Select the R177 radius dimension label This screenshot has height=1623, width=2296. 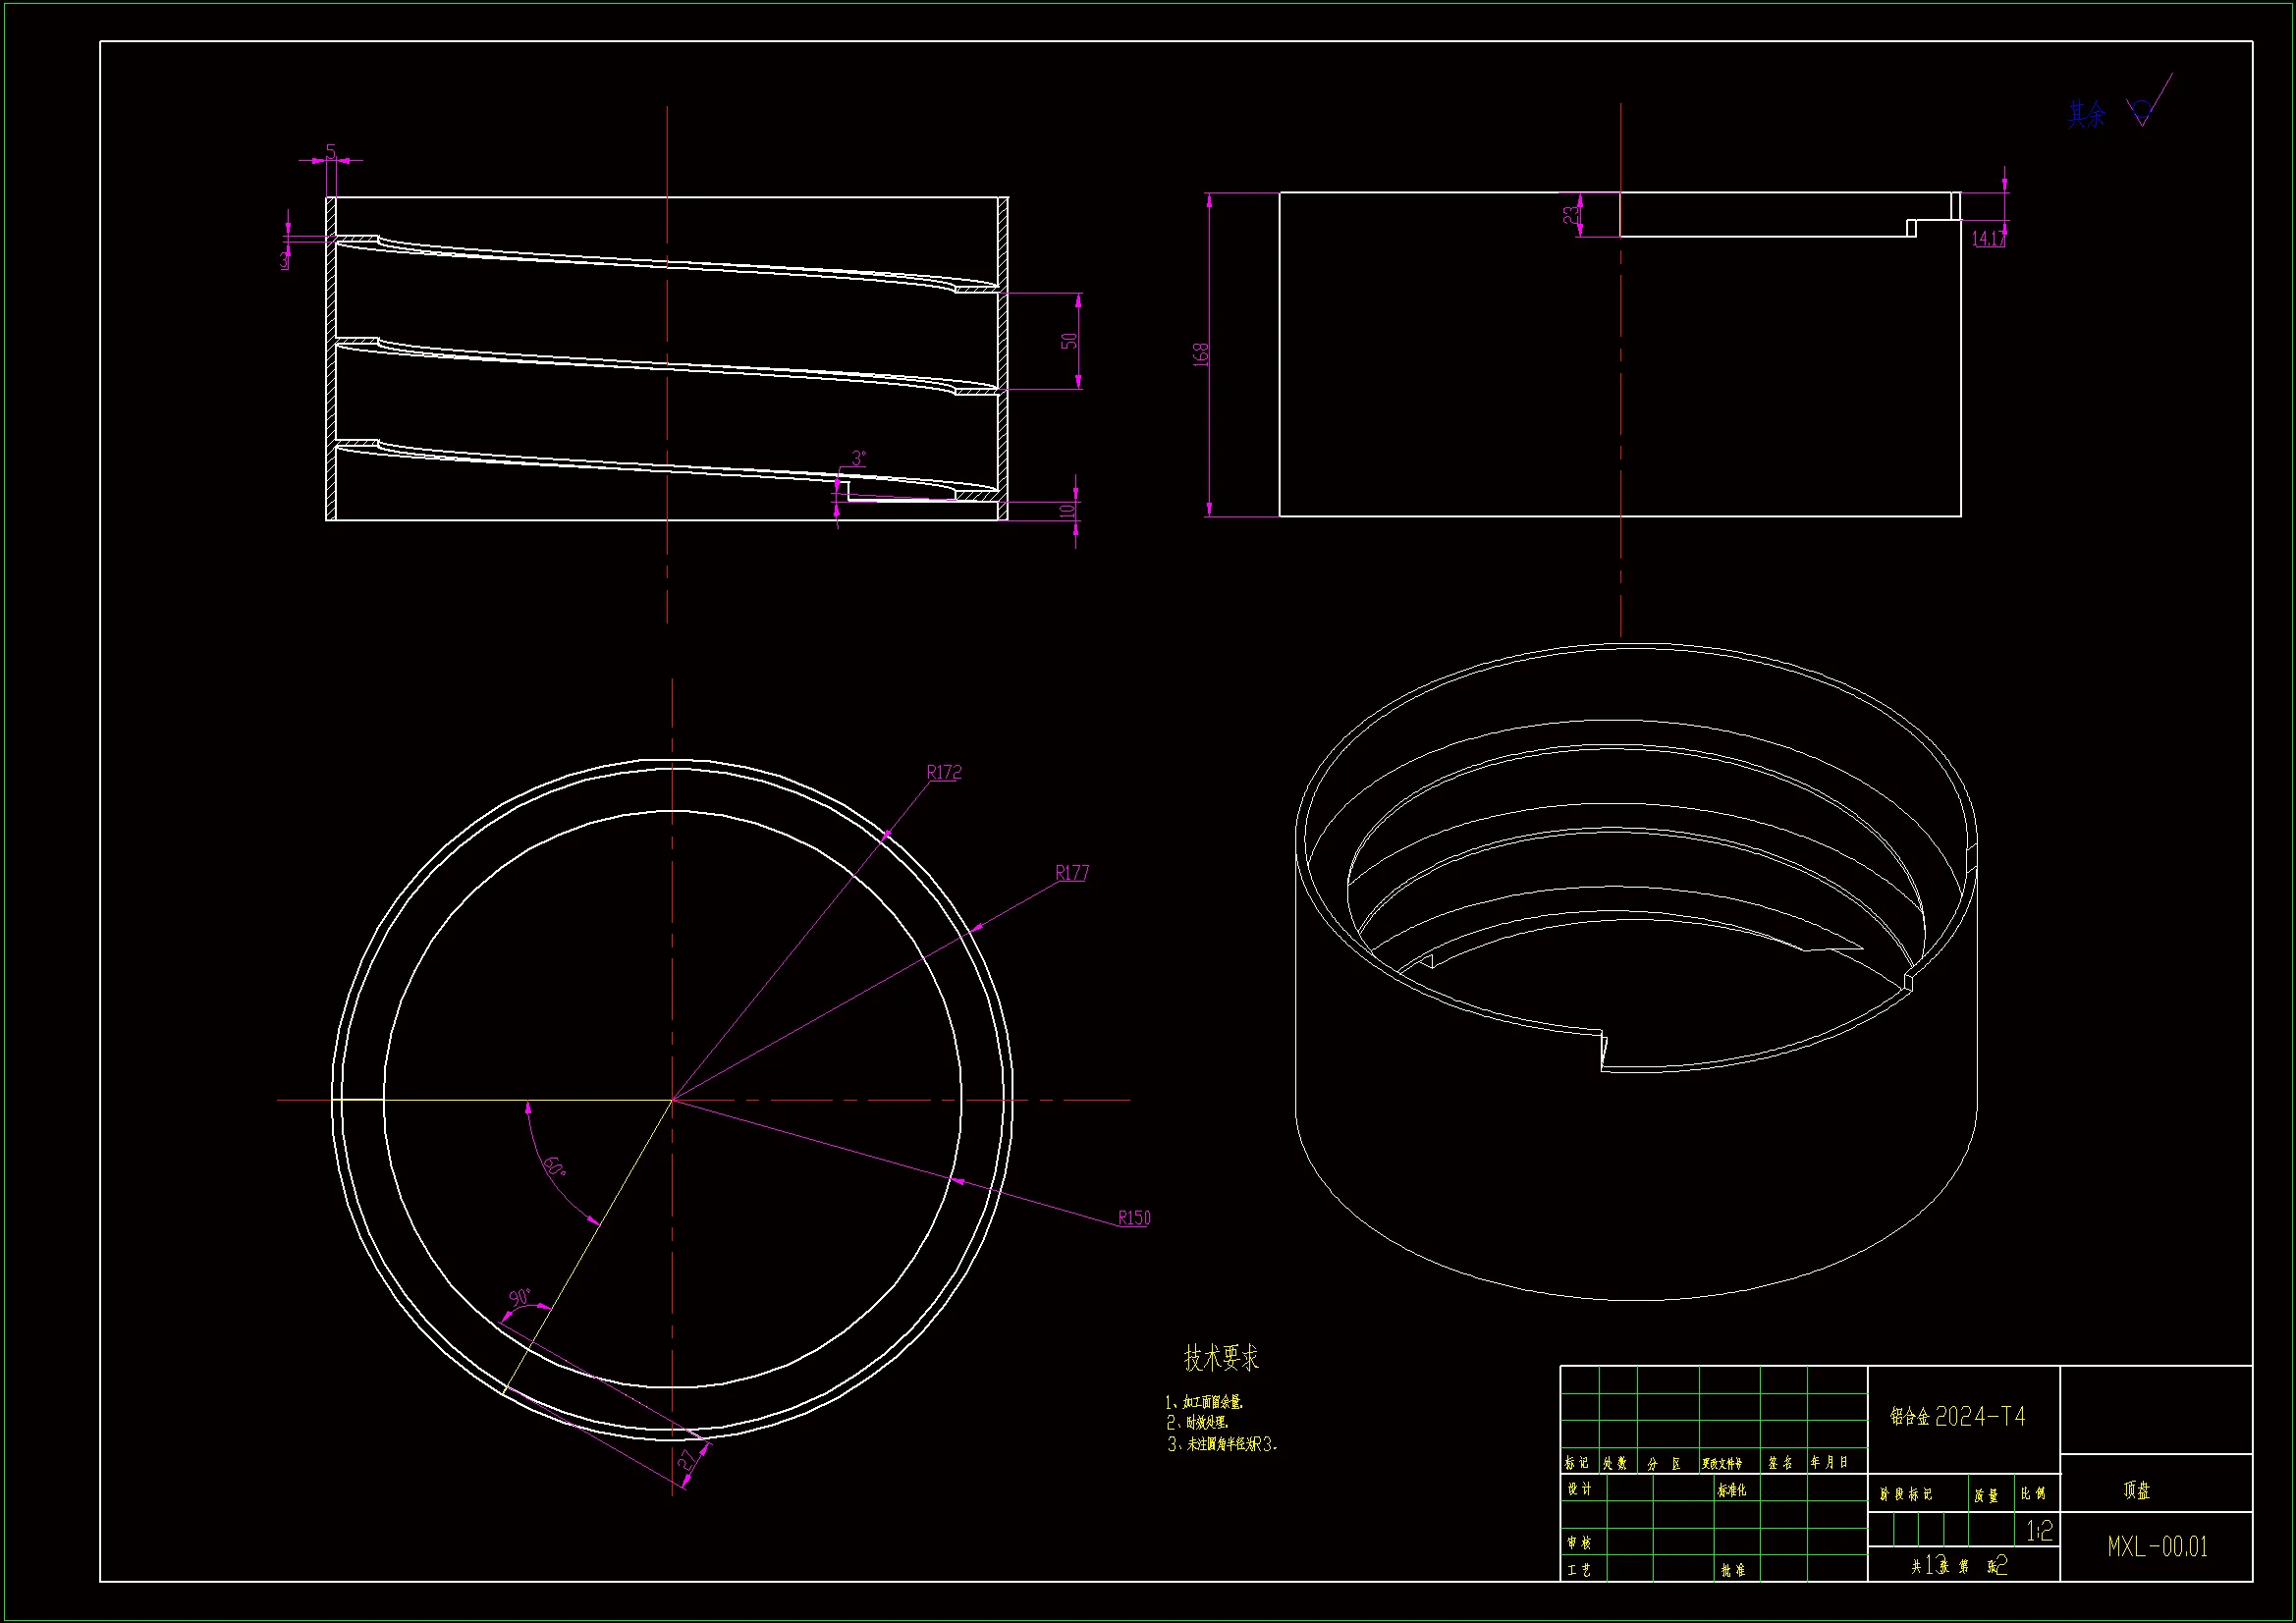click(x=1071, y=873)
